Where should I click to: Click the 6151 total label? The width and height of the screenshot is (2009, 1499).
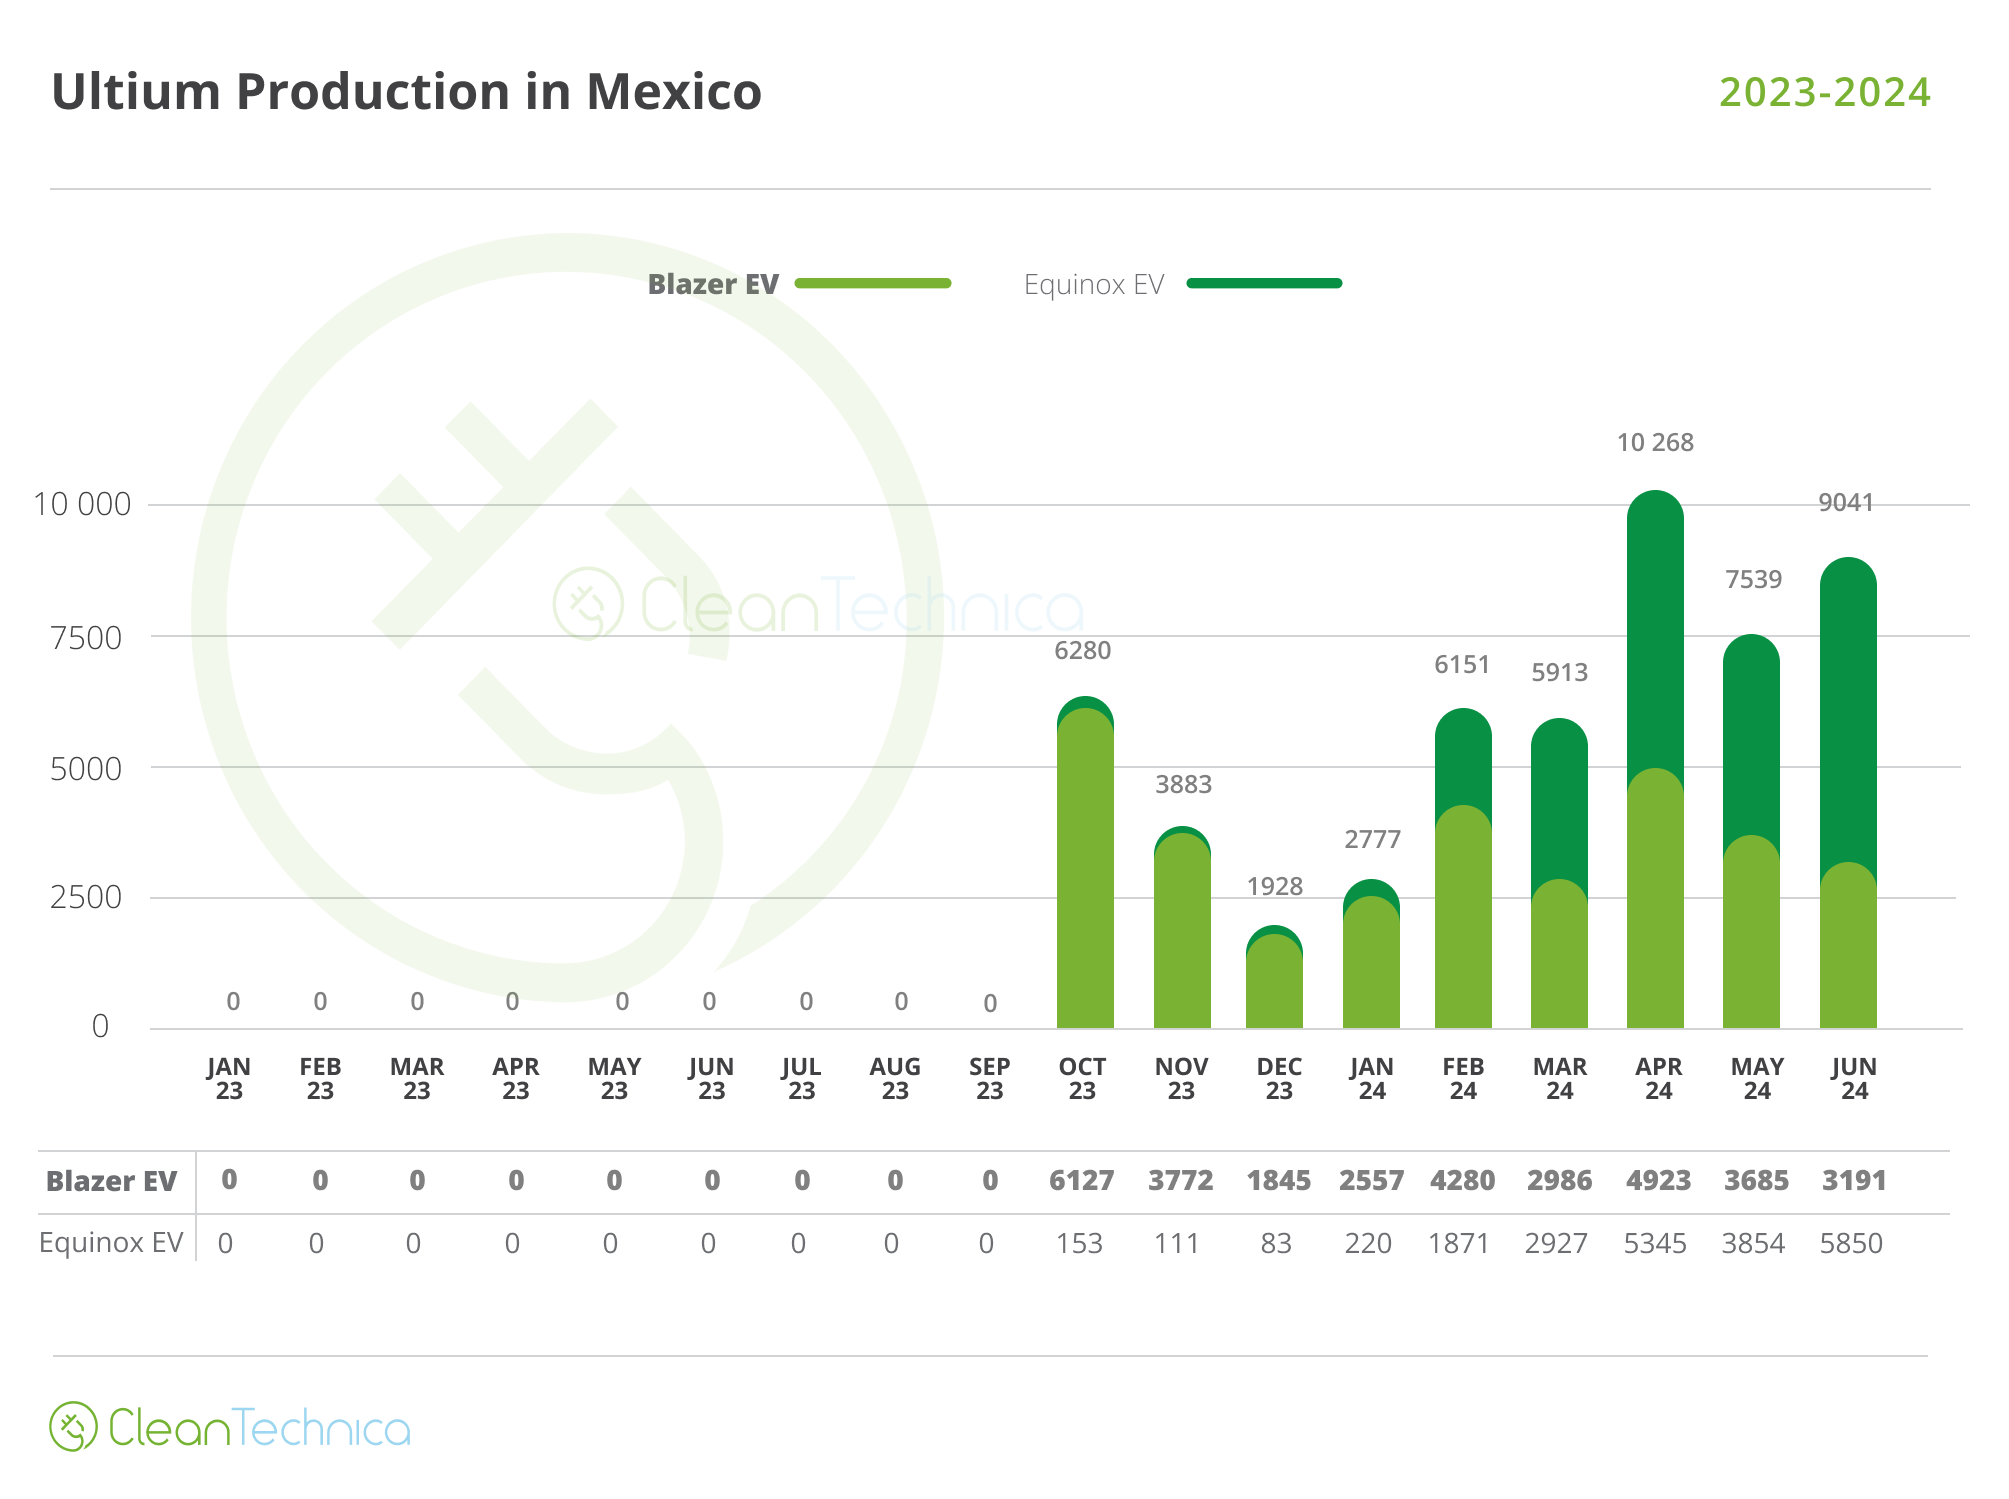pos(1462,665)
